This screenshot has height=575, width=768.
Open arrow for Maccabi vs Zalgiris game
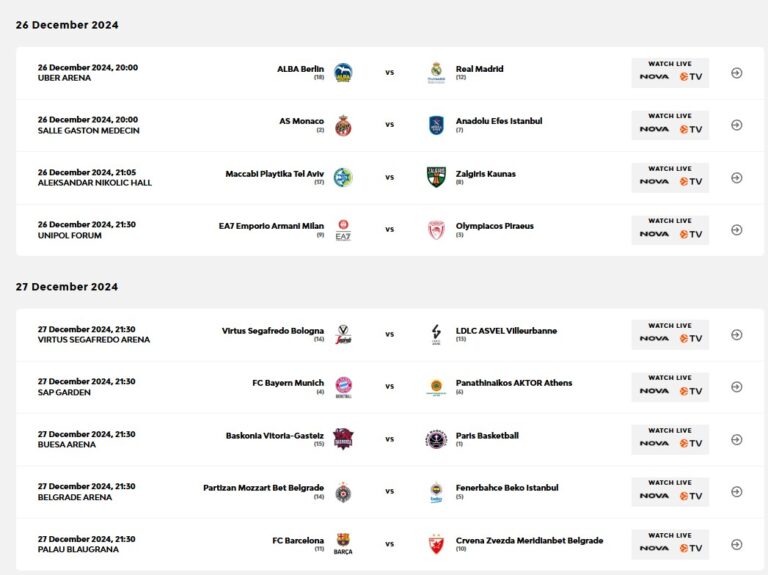tap(737, 178)
